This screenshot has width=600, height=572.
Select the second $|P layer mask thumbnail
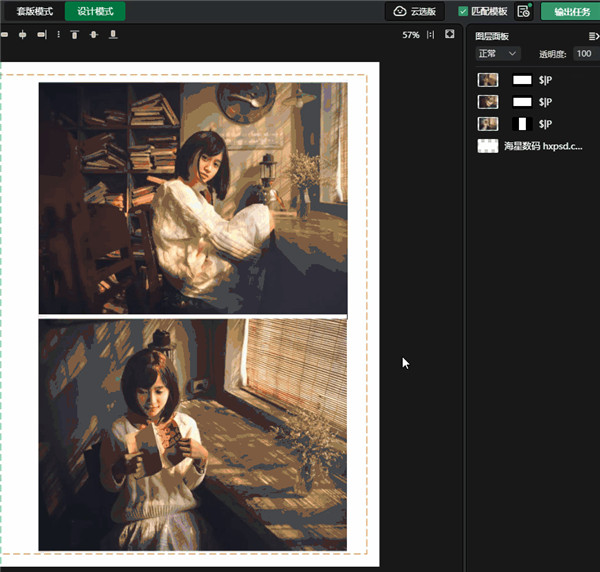pos(522,102)
